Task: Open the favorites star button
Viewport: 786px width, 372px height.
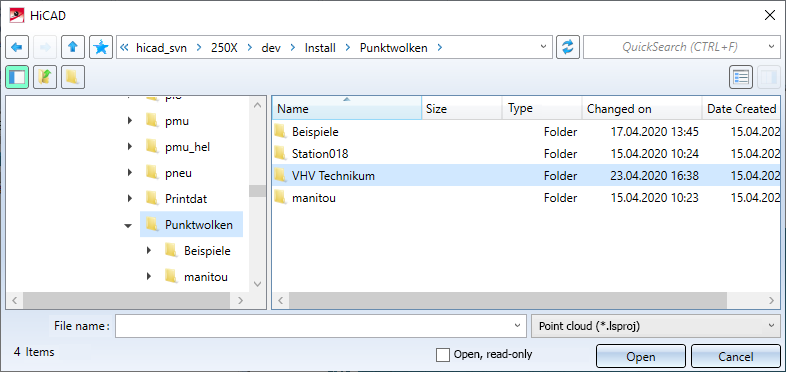Action: pos(101,47)
